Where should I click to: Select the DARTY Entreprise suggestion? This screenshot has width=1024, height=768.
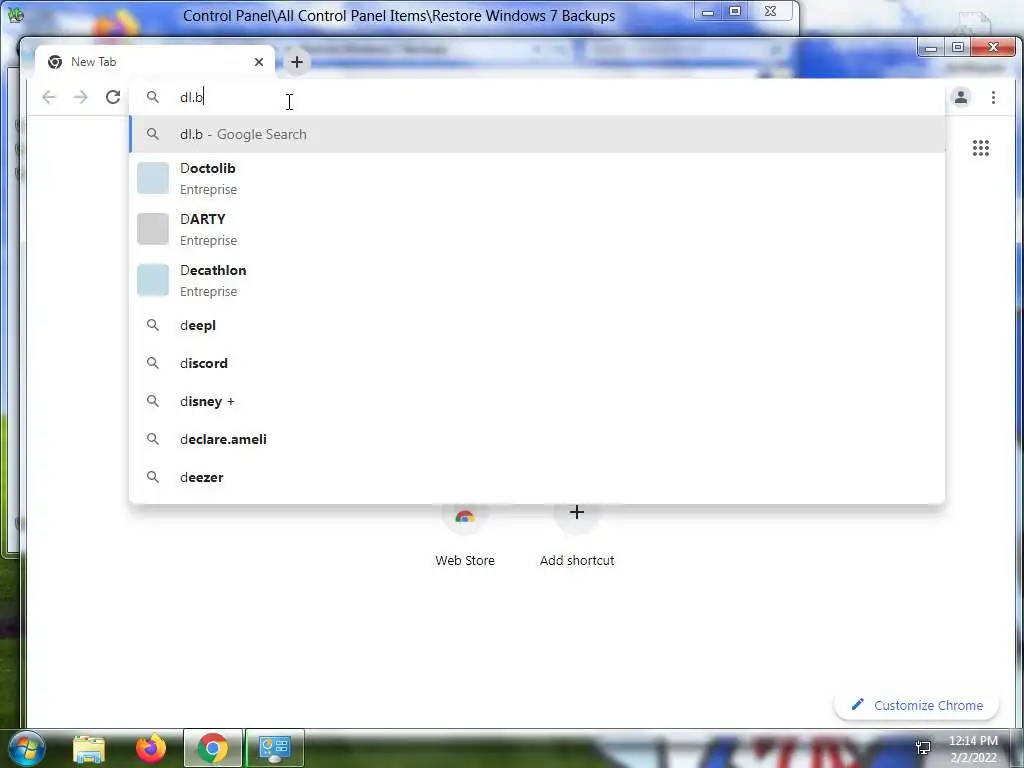coord(537,229)
